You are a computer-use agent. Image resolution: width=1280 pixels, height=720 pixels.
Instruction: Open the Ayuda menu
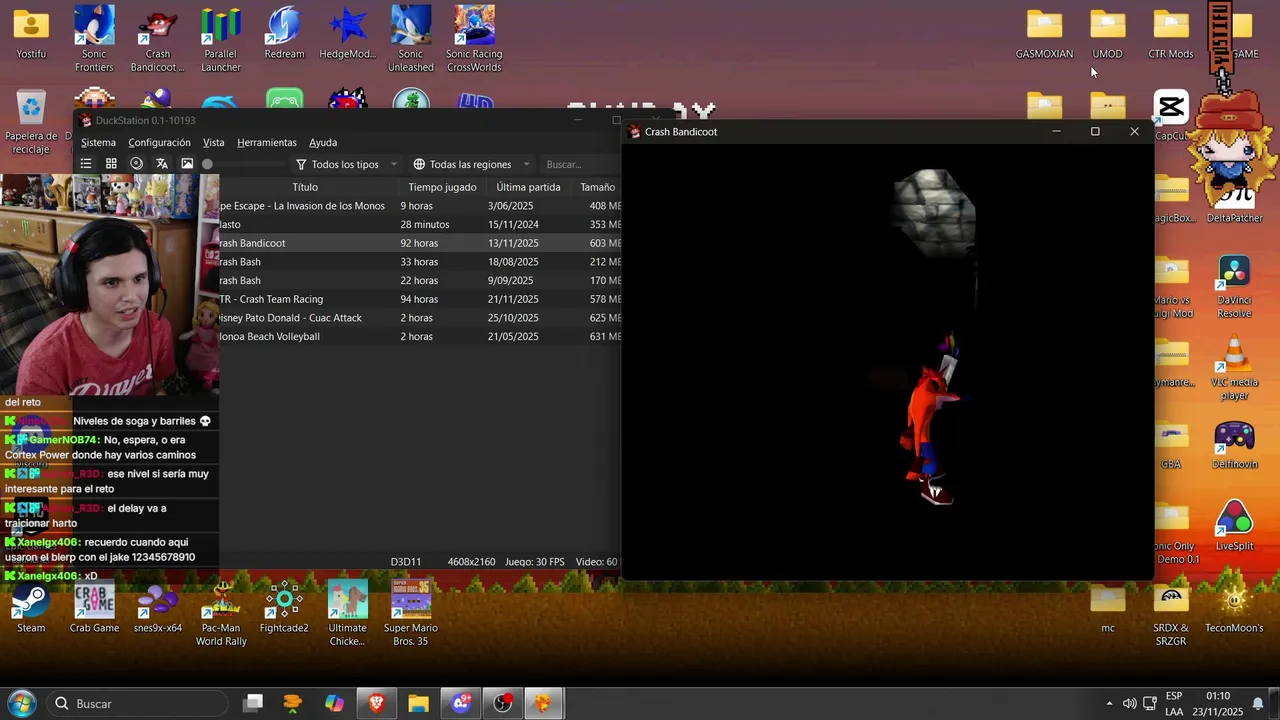click(323, 142)
